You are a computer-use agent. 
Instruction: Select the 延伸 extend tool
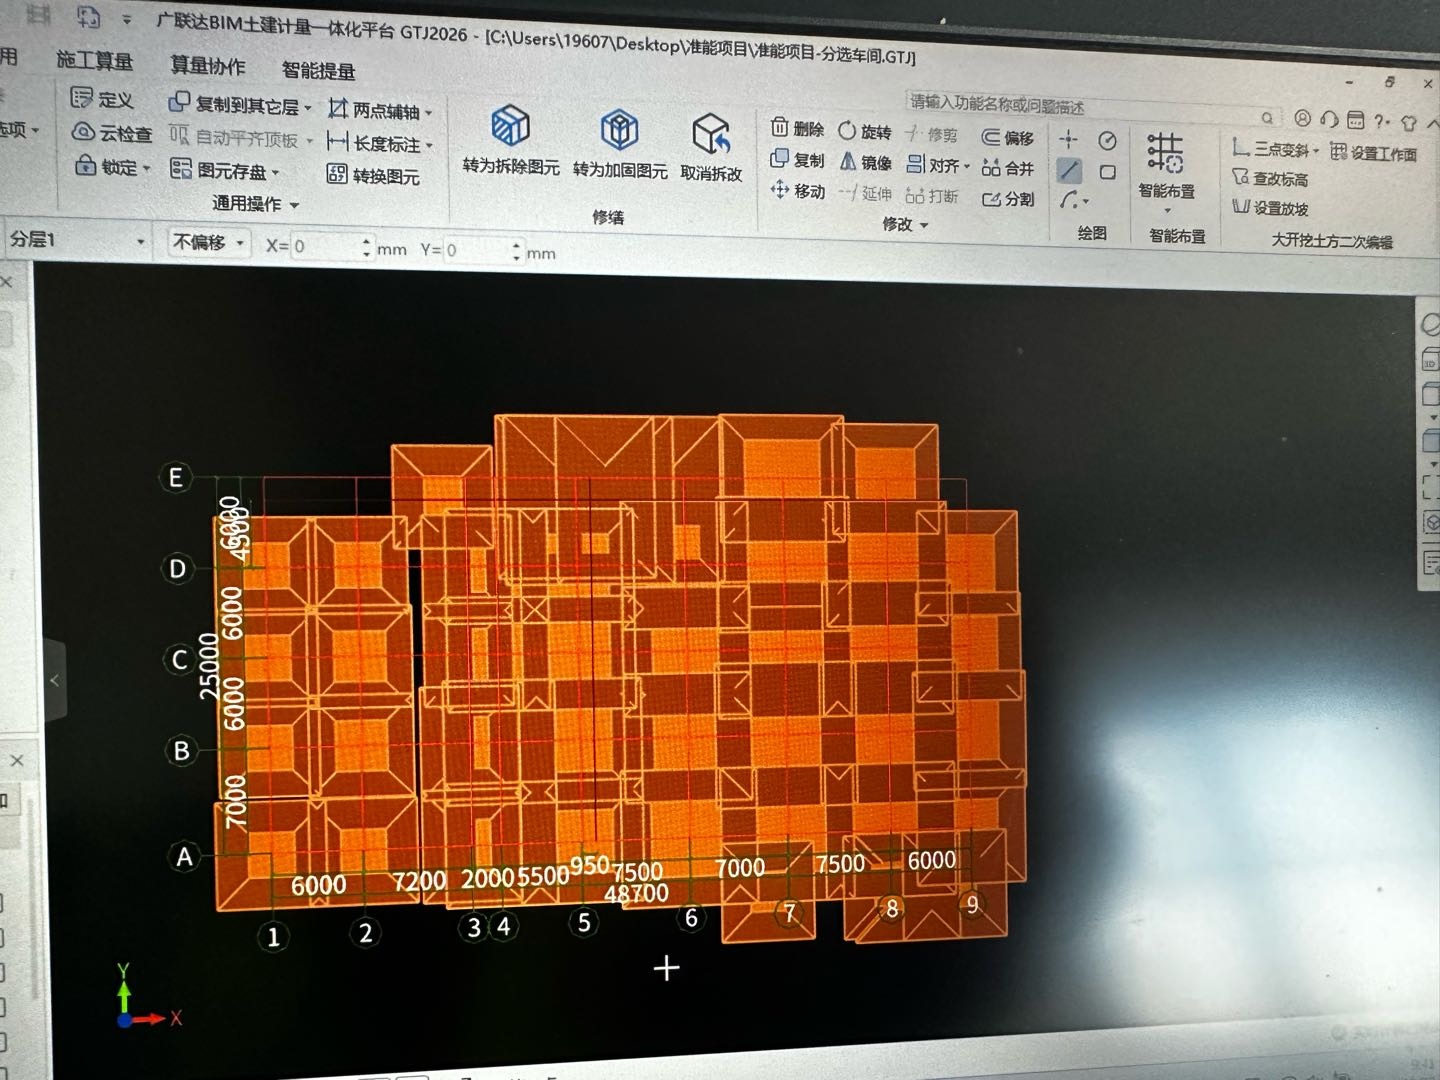[x=865, y=193]
